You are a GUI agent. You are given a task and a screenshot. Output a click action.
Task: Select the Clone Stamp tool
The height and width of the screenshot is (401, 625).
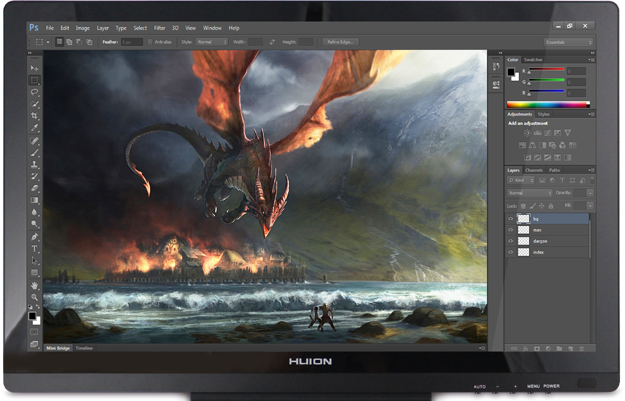[x=34, y=164]
